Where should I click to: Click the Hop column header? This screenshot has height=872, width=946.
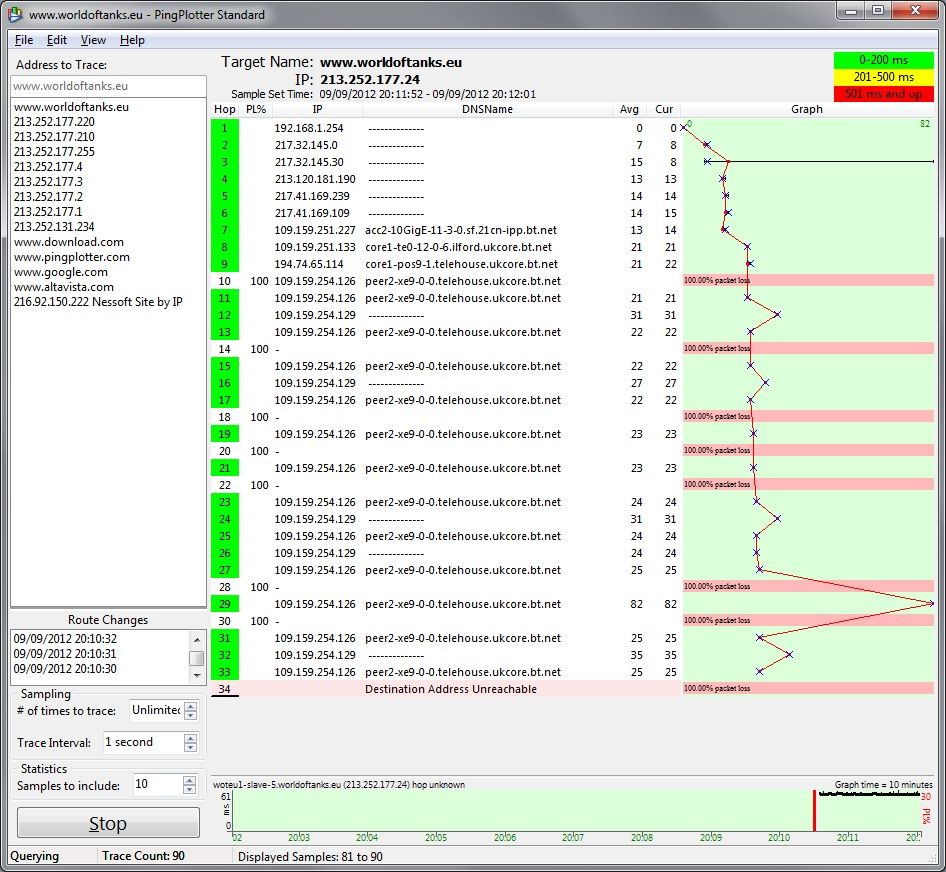pos(224,109)
